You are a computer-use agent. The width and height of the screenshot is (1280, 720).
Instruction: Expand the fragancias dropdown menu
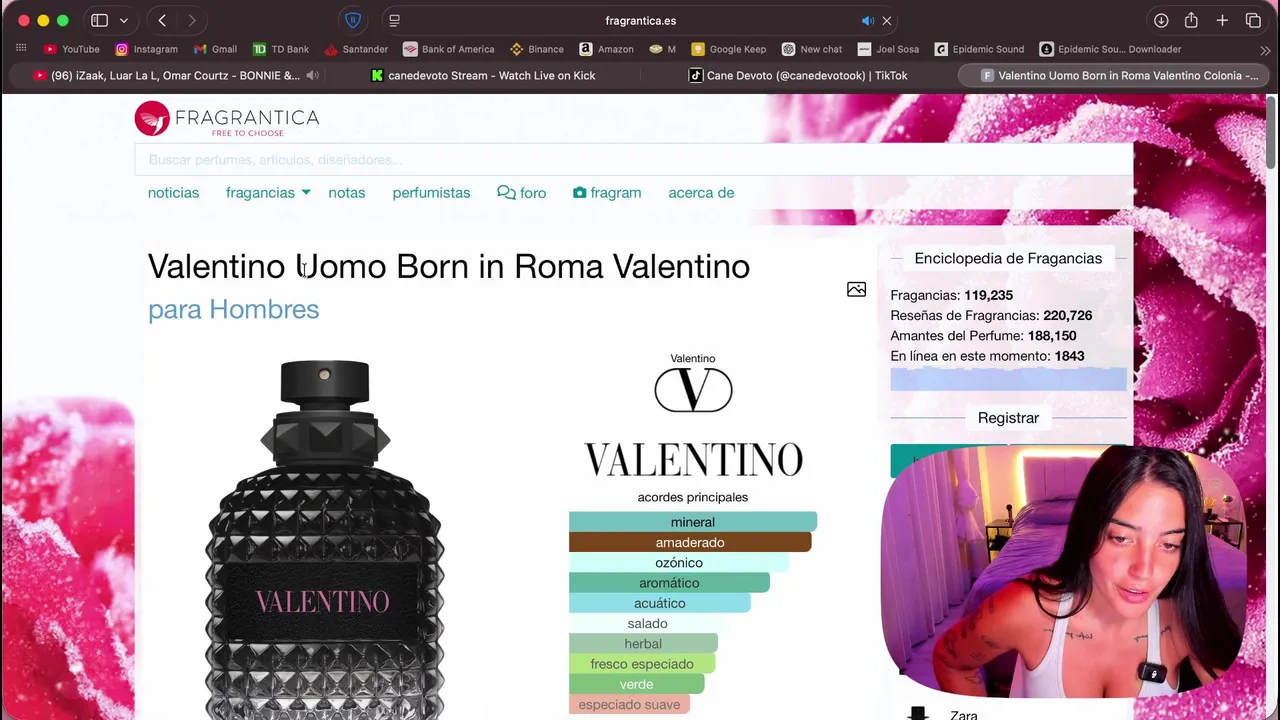pos(268,193)
